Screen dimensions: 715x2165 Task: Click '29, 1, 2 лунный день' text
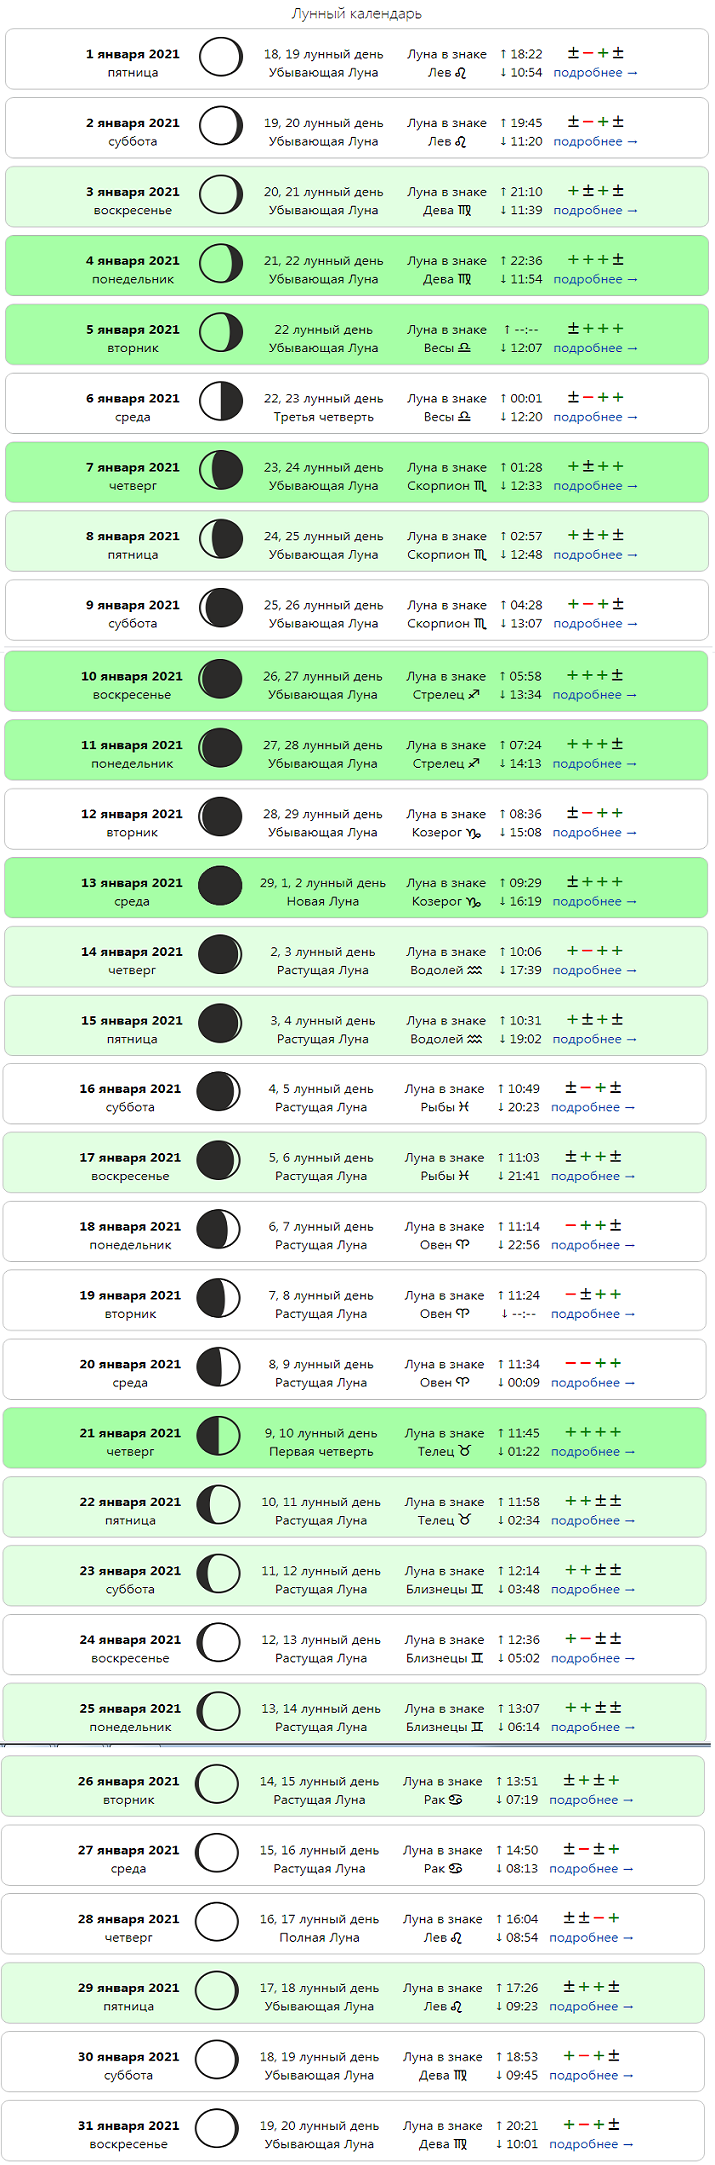pos(323,883)
